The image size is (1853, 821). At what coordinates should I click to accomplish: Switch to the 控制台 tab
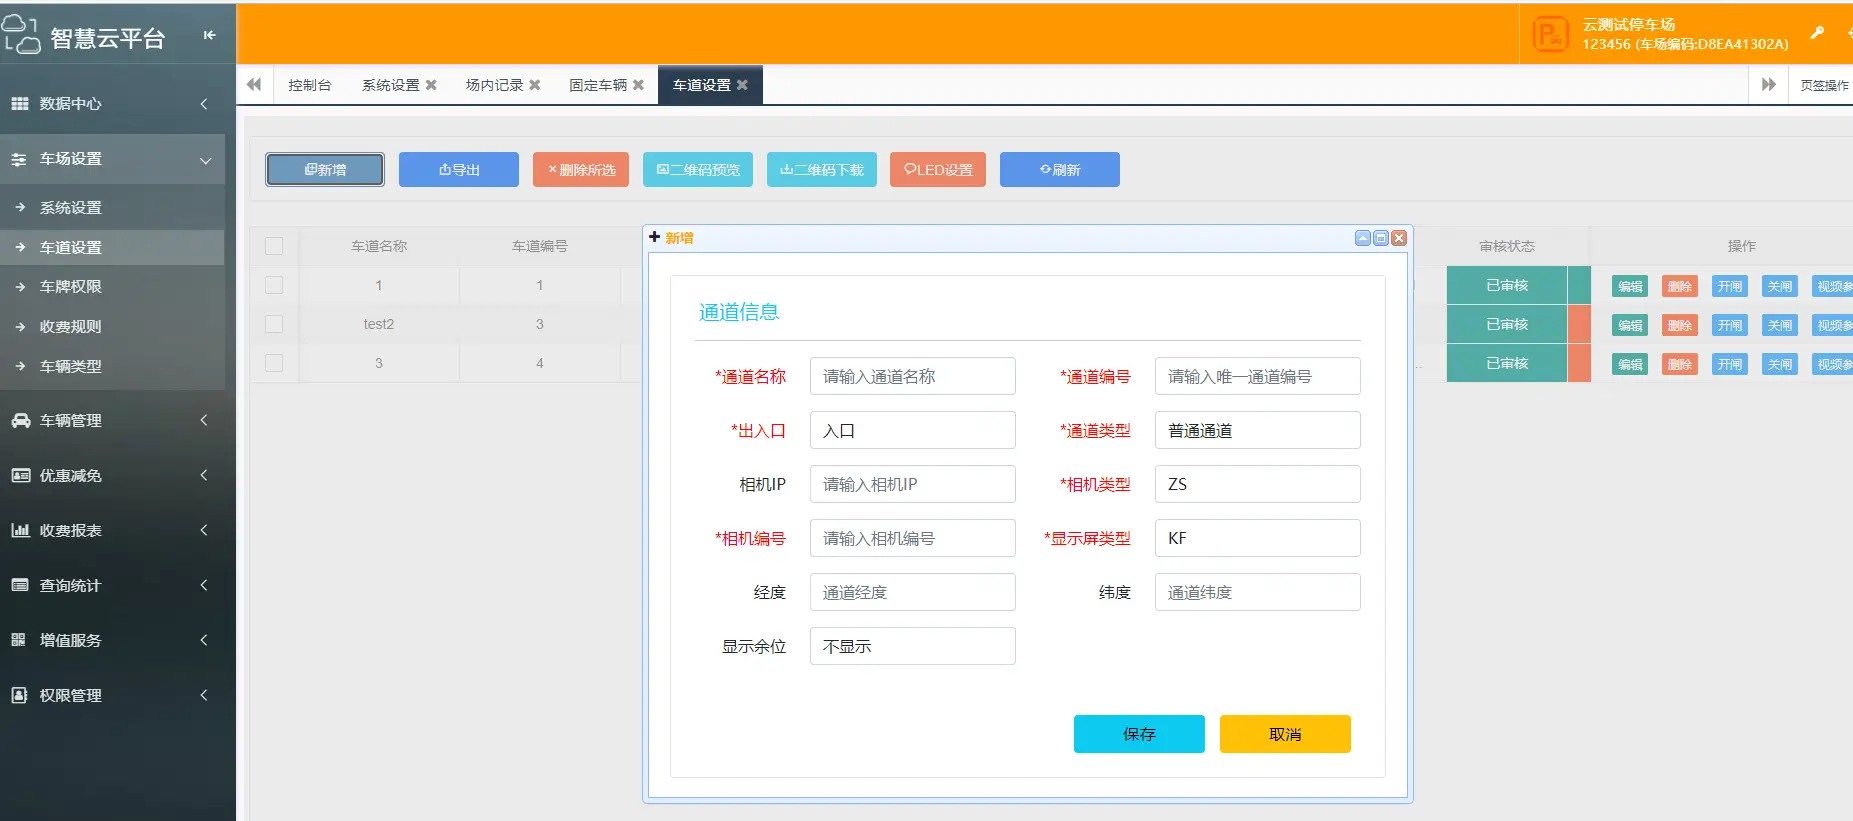(x=309, y=85)
